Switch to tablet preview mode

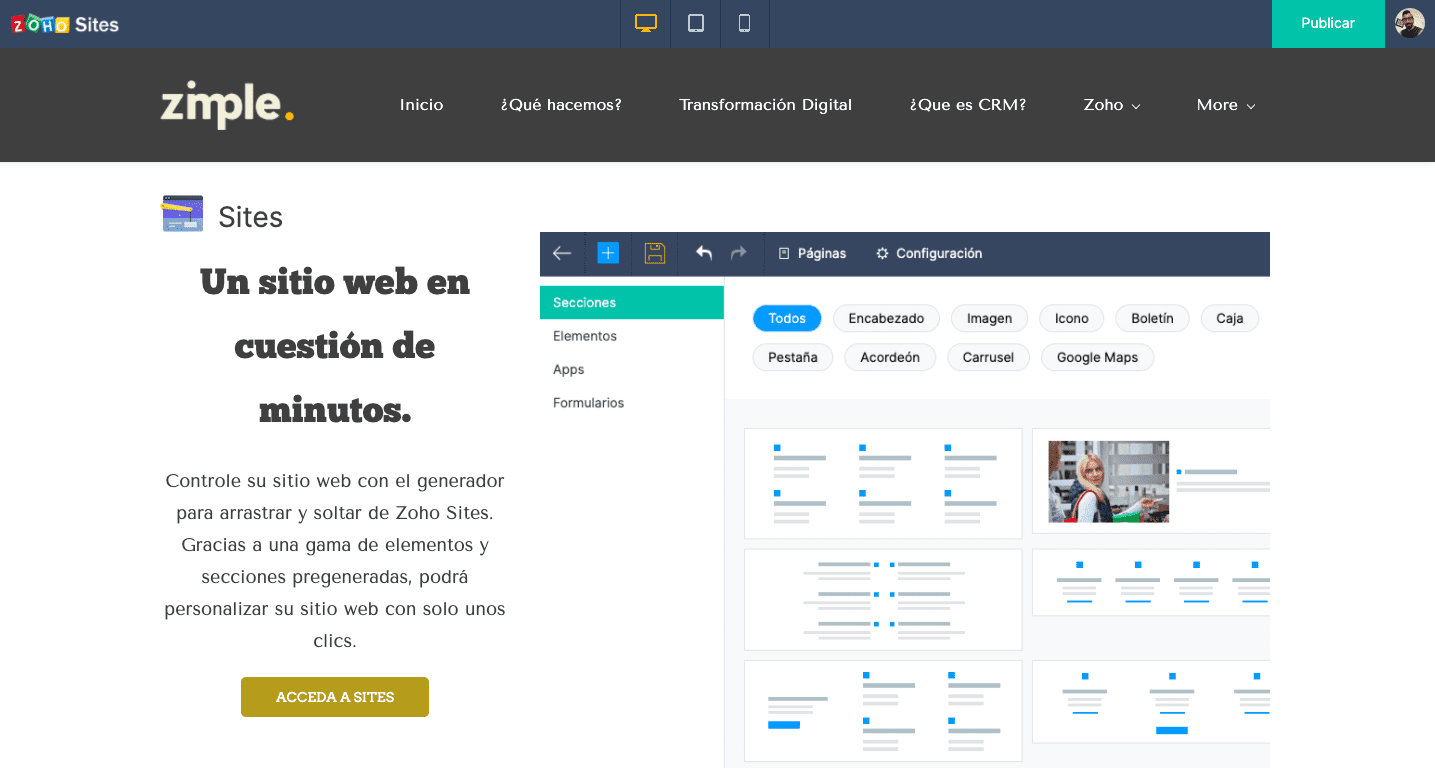[x=696, y=24]
